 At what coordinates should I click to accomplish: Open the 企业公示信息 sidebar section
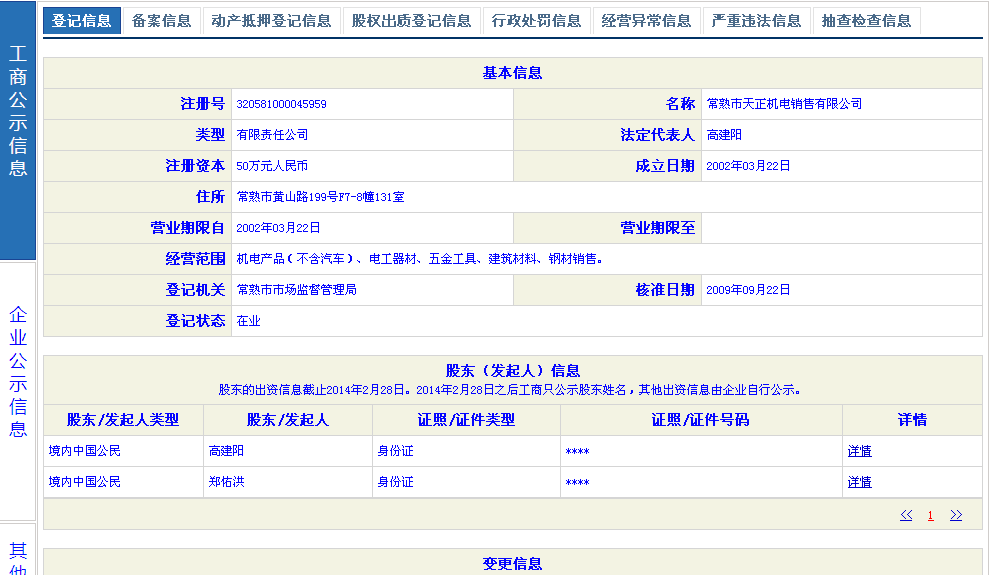point(18,373)
